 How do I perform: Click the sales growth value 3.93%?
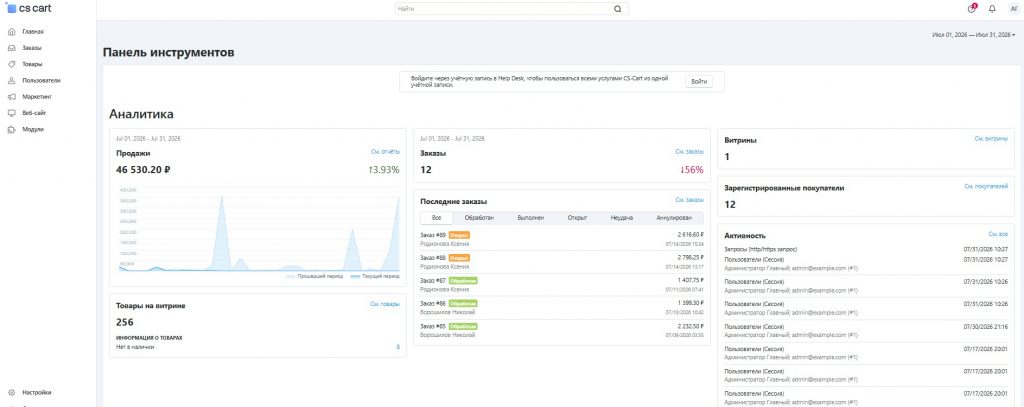pyautogui.click(x=384, y=170)
